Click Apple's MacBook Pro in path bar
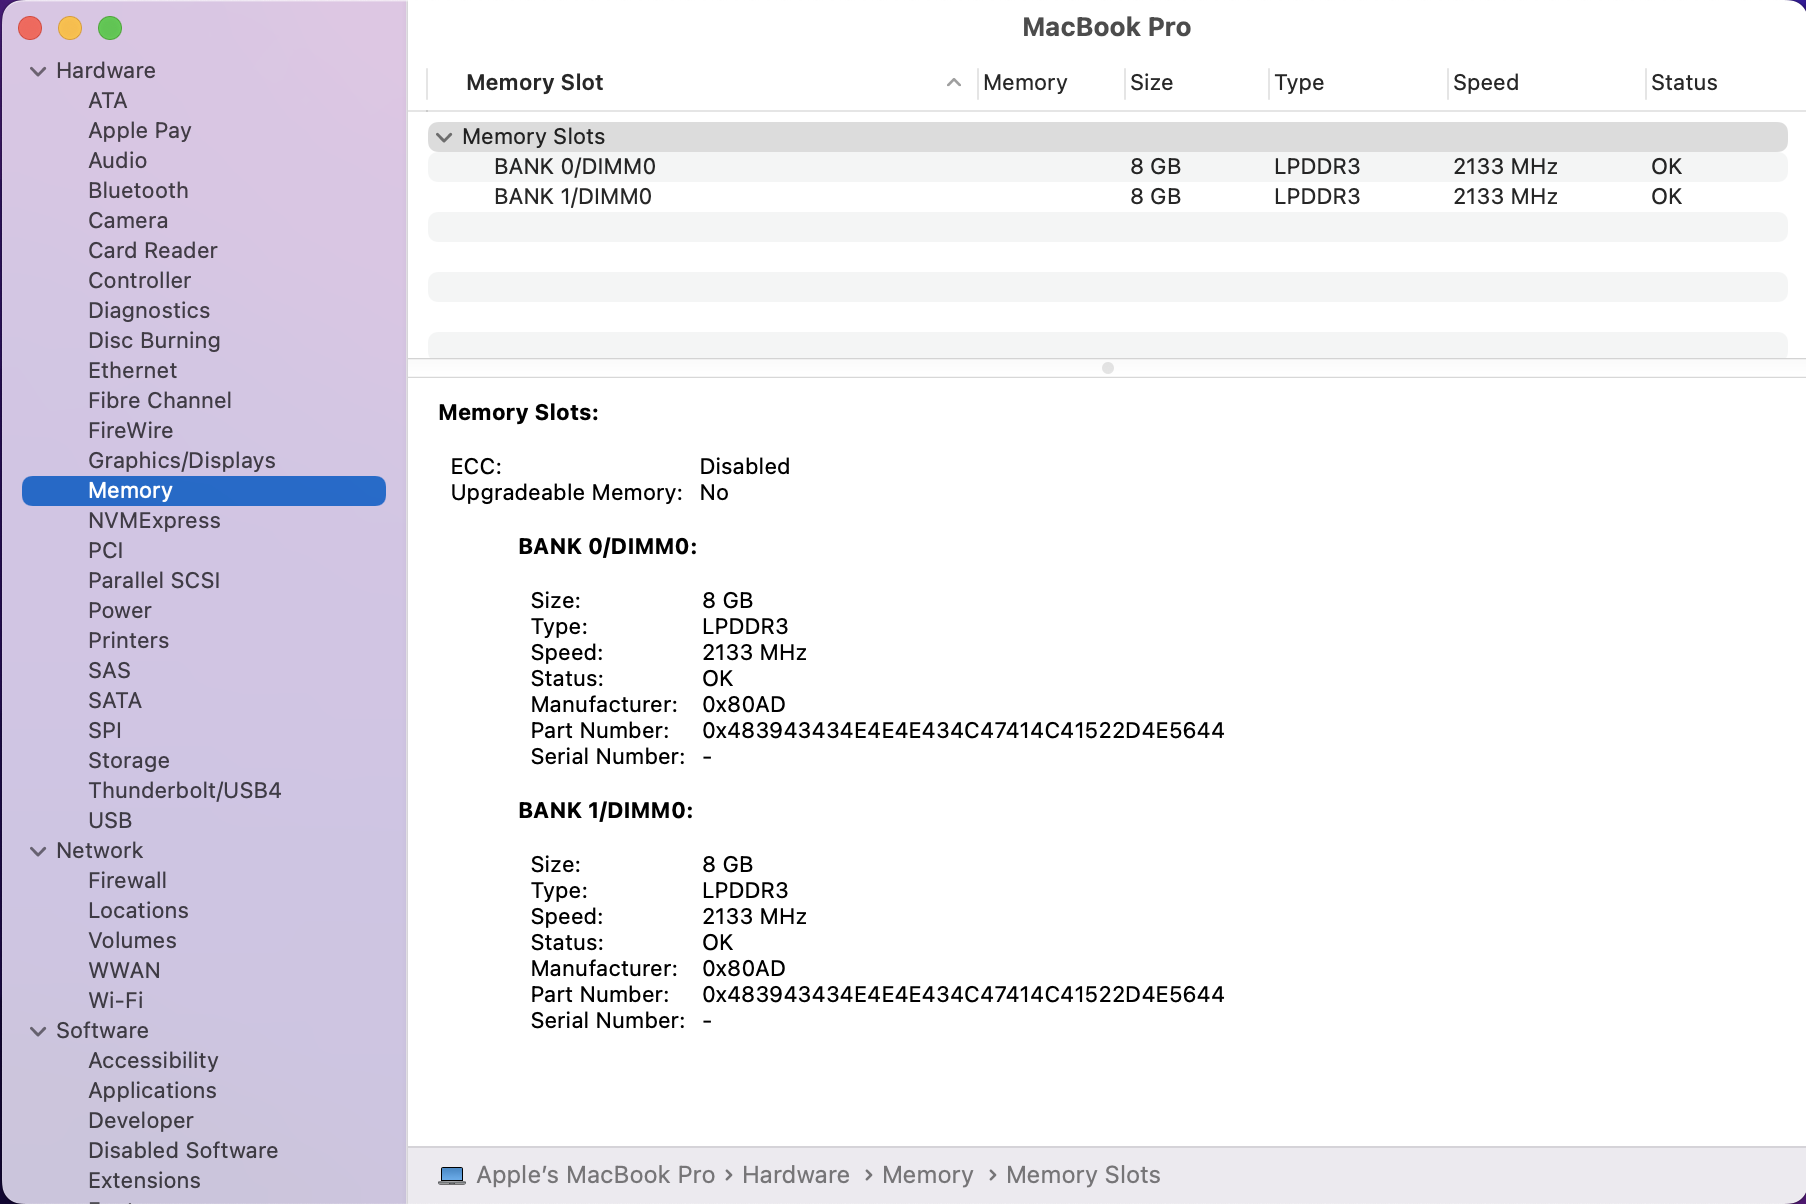Image resolution: width=1806 pixels, height=1204 pixels. pos(596,1175)
